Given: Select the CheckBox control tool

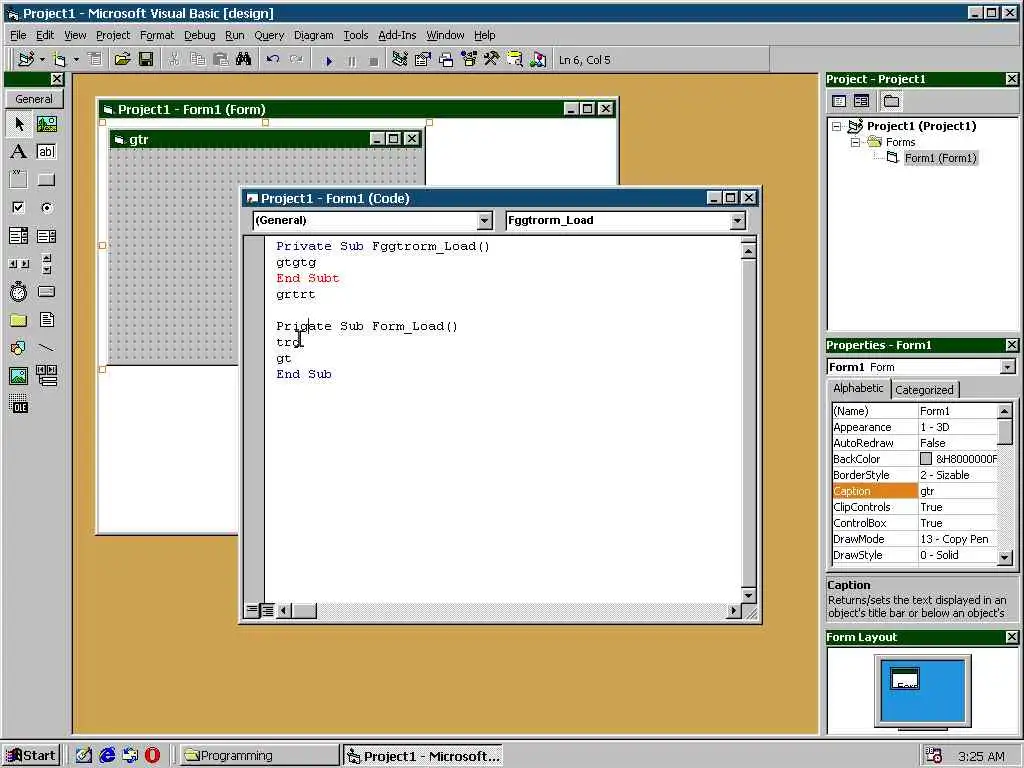Looking at the screenshot, I should pos(18,208).
